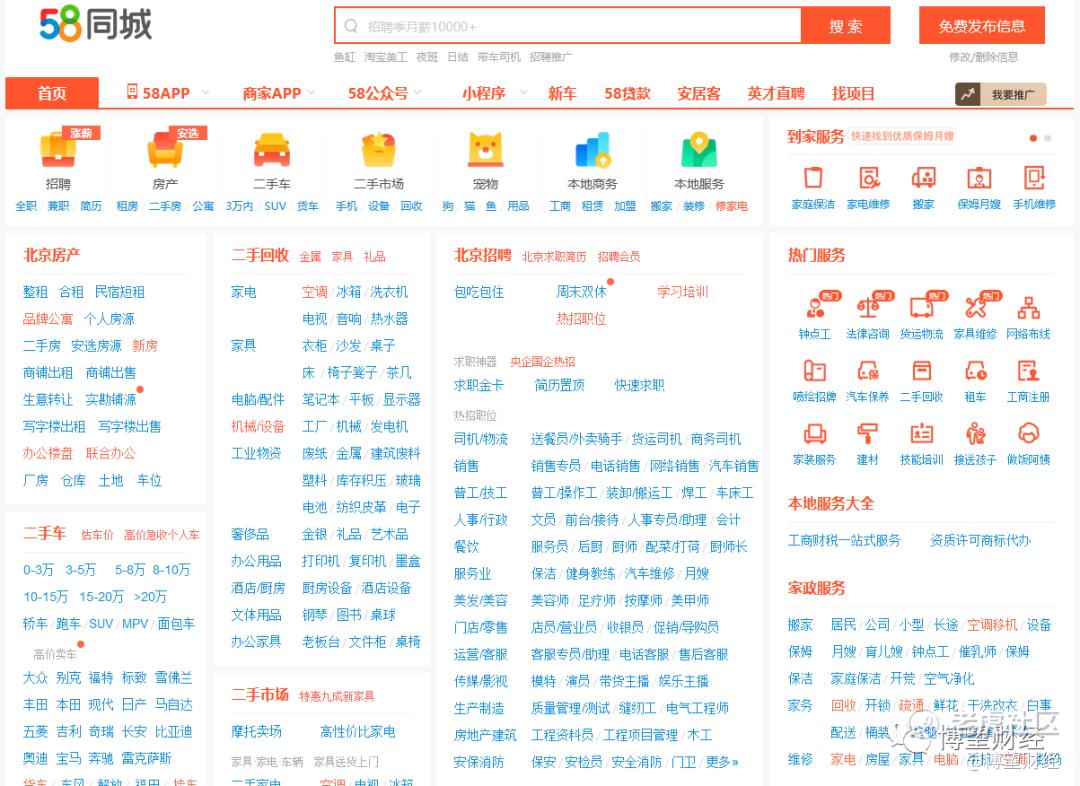This screenshot has height=786, width=1080.
Task: Select the 家电维修 service icon
Action: point(869,178)
